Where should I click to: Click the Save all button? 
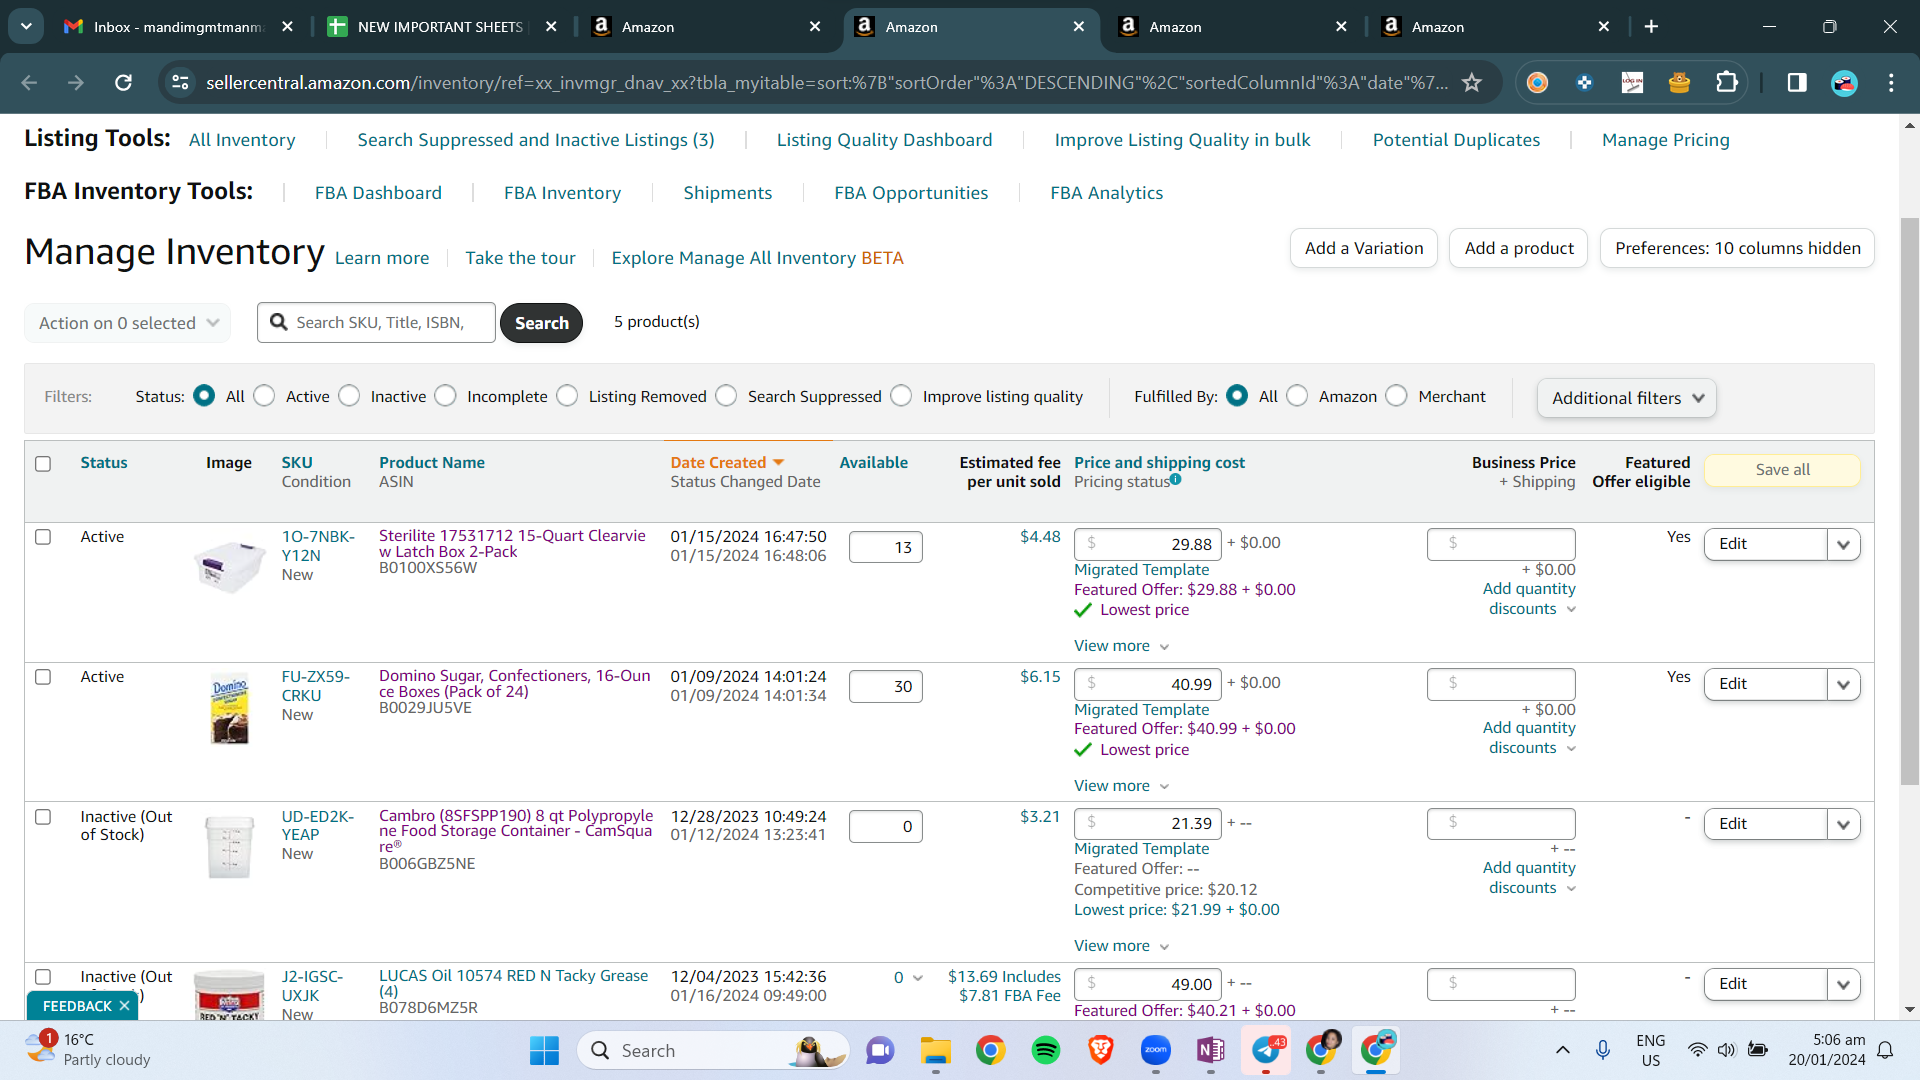[x=1783, y=470]
